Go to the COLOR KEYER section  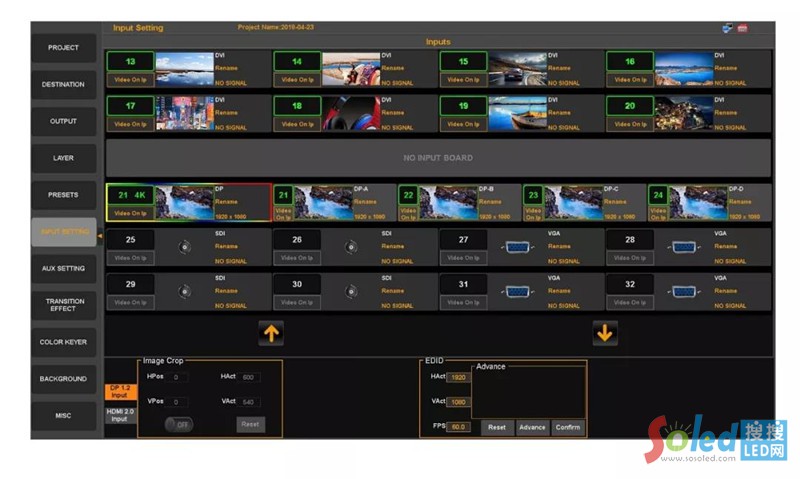point(63,342)
